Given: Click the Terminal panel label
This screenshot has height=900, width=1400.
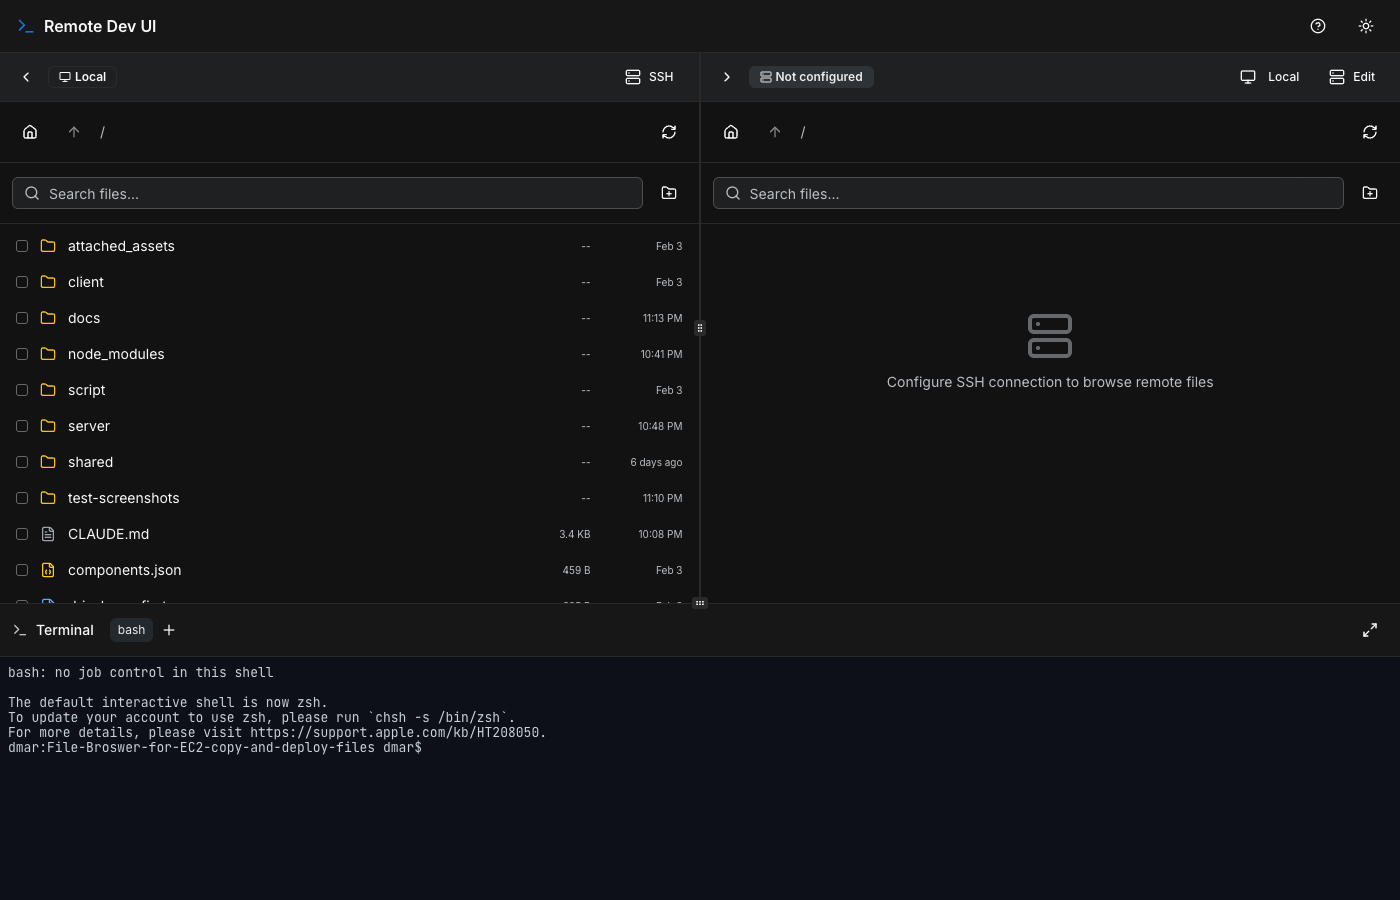Looking at the screenshot, I should (65, 630).
